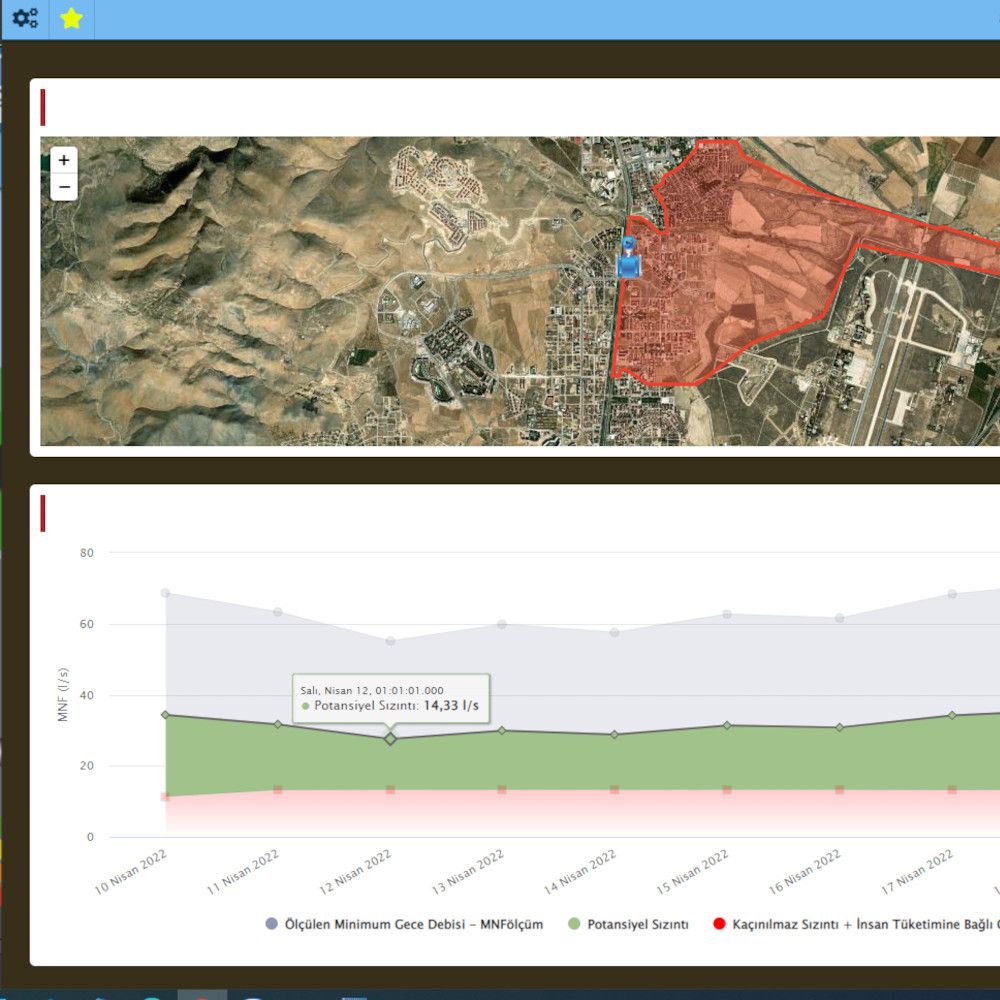The image size is (1000, 1000).
Task: Click the '17 Nisan 2022' axis label
Action: (917, 872)
